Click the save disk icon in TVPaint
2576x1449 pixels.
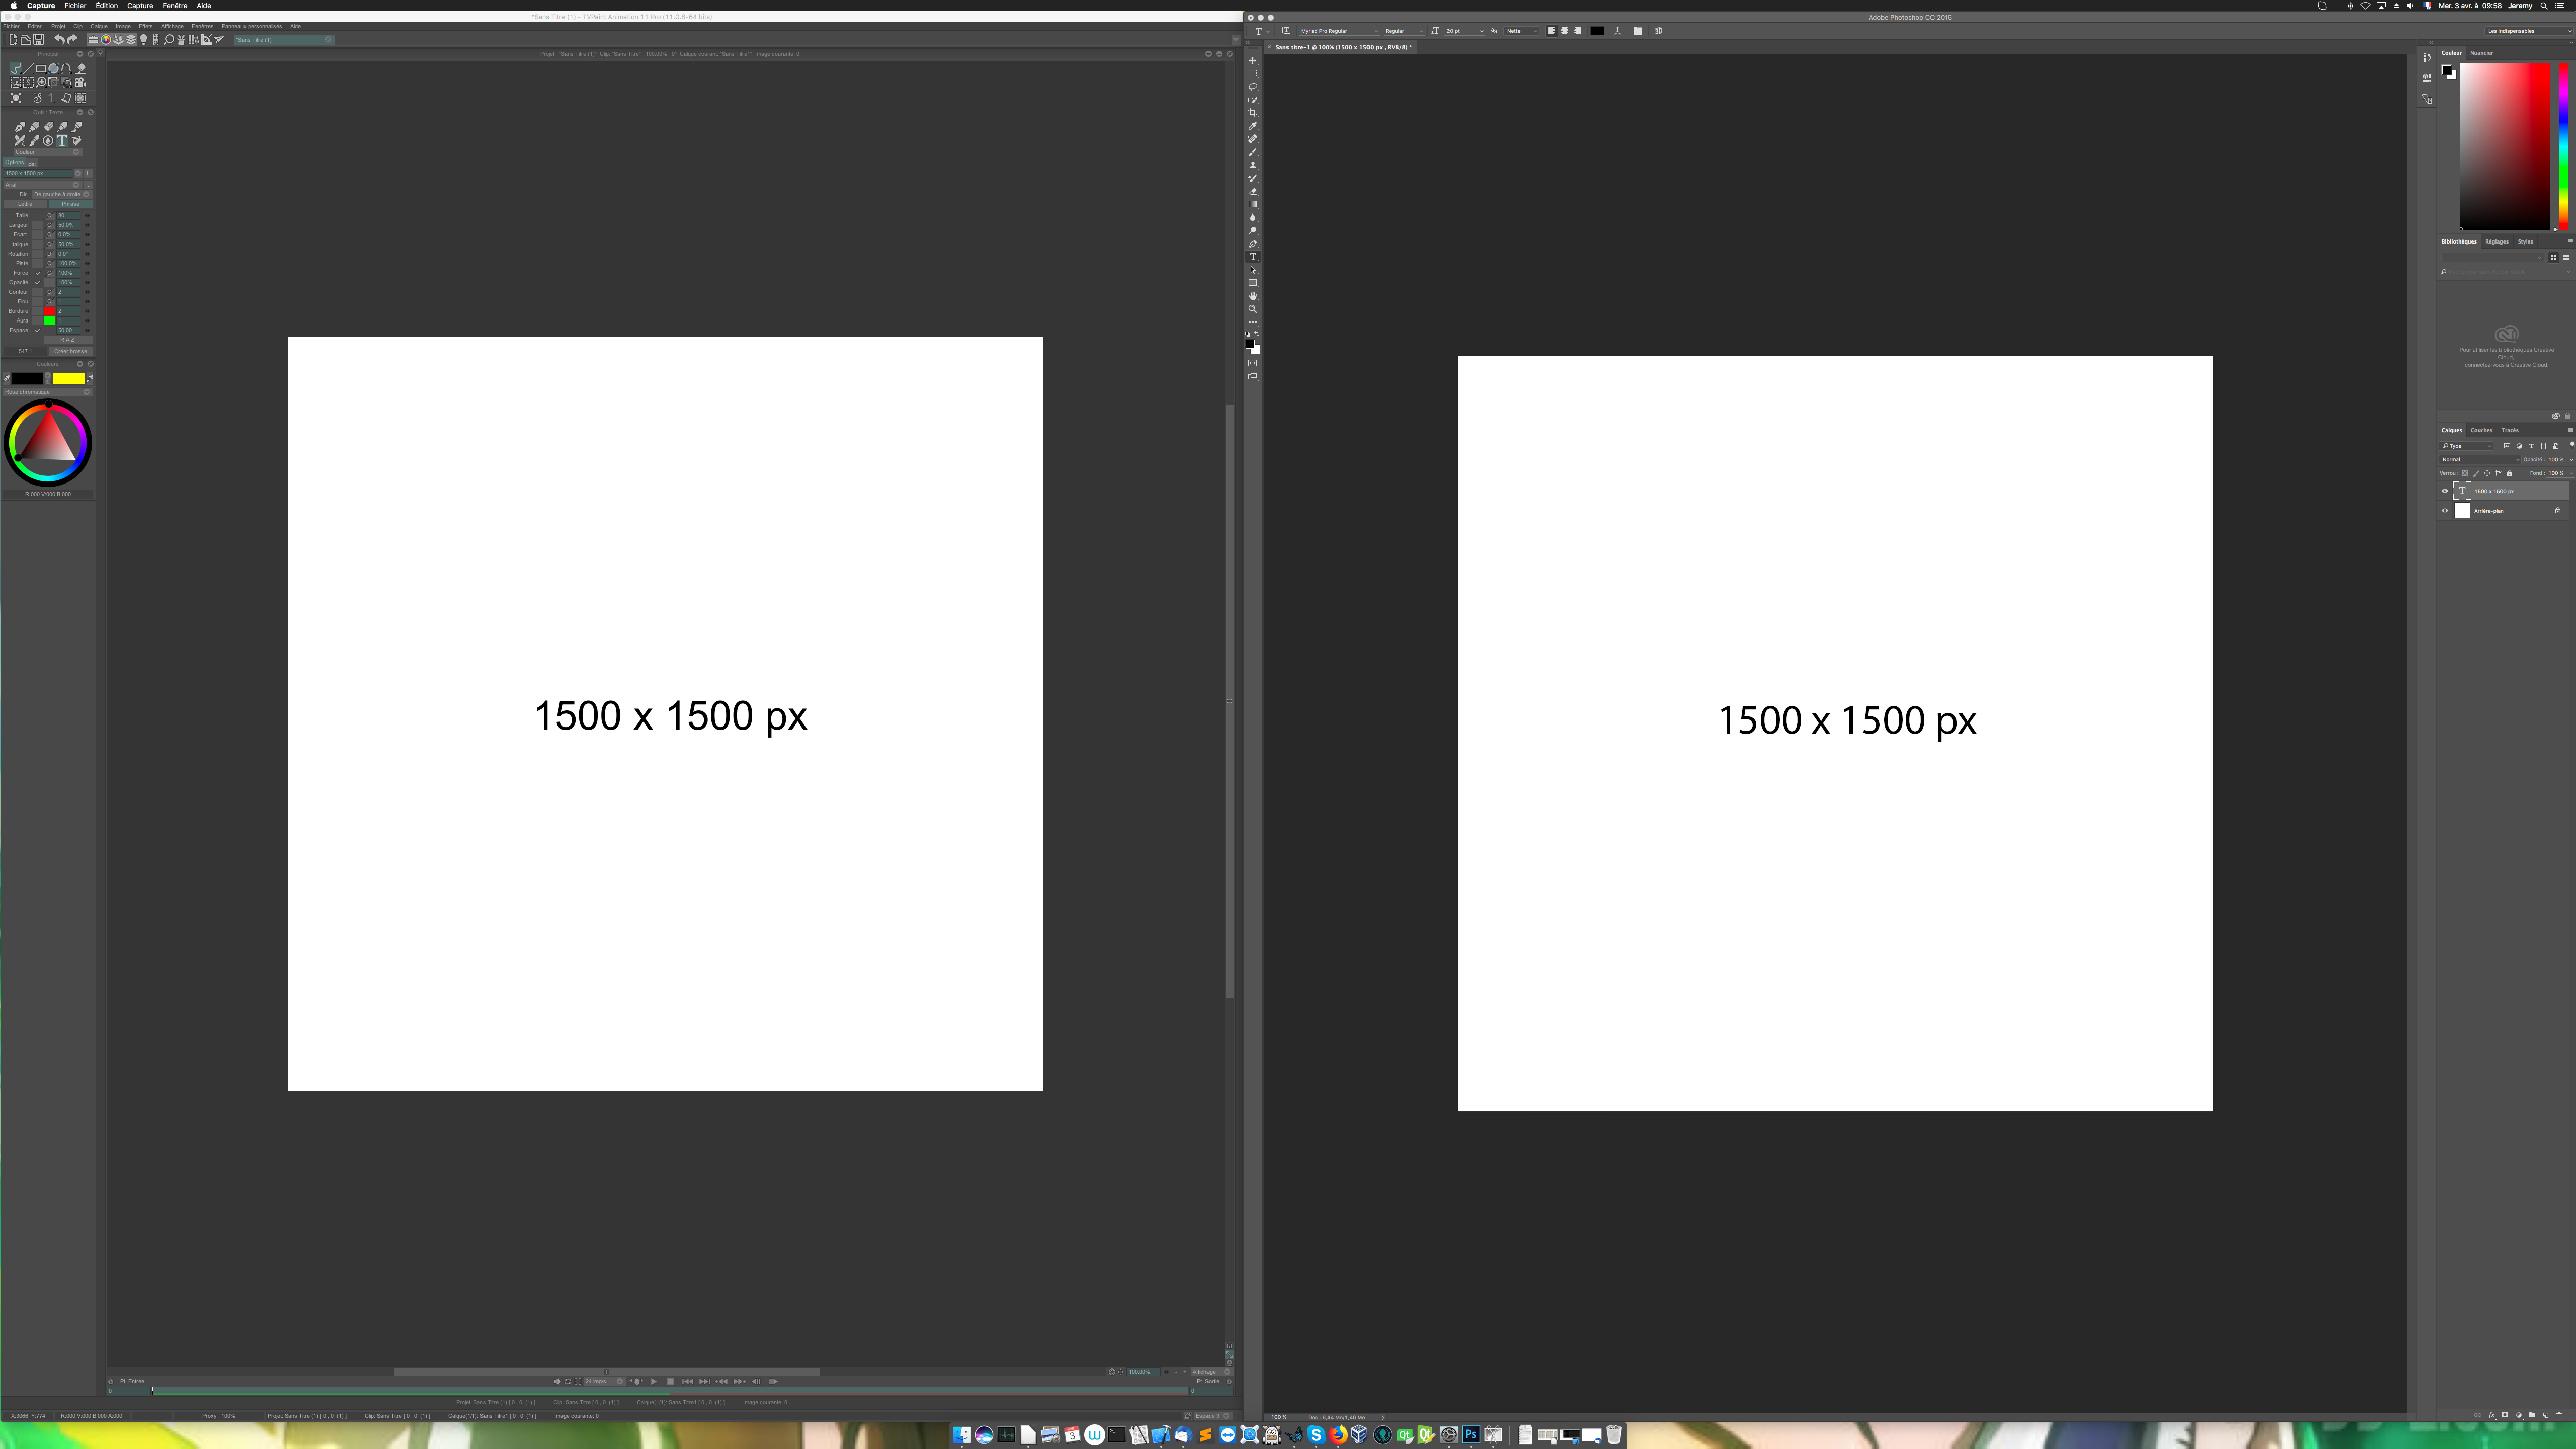(x=38, y=40)
